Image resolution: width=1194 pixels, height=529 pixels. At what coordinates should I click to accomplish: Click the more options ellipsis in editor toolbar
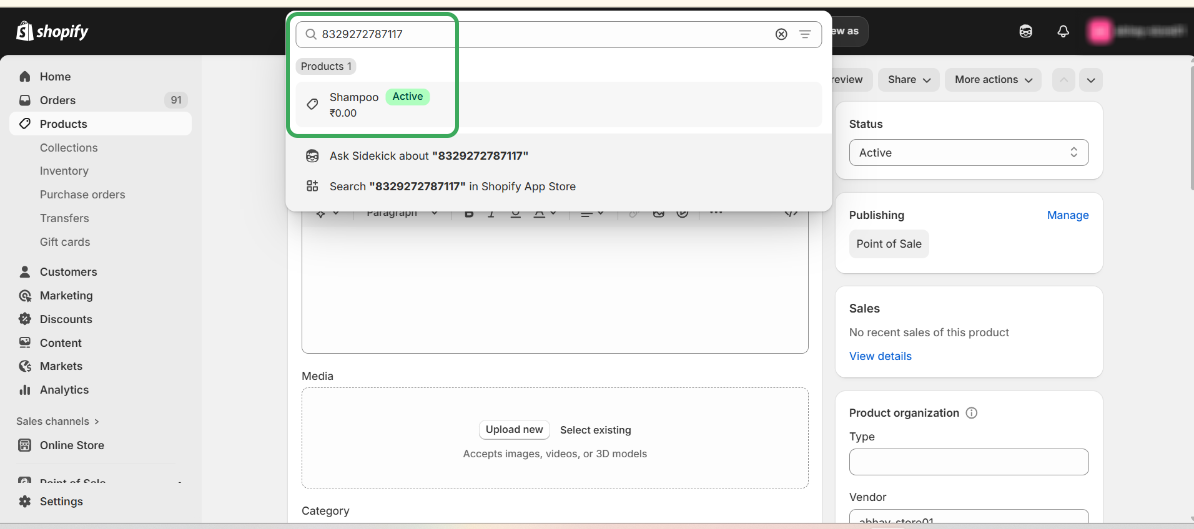715,213
